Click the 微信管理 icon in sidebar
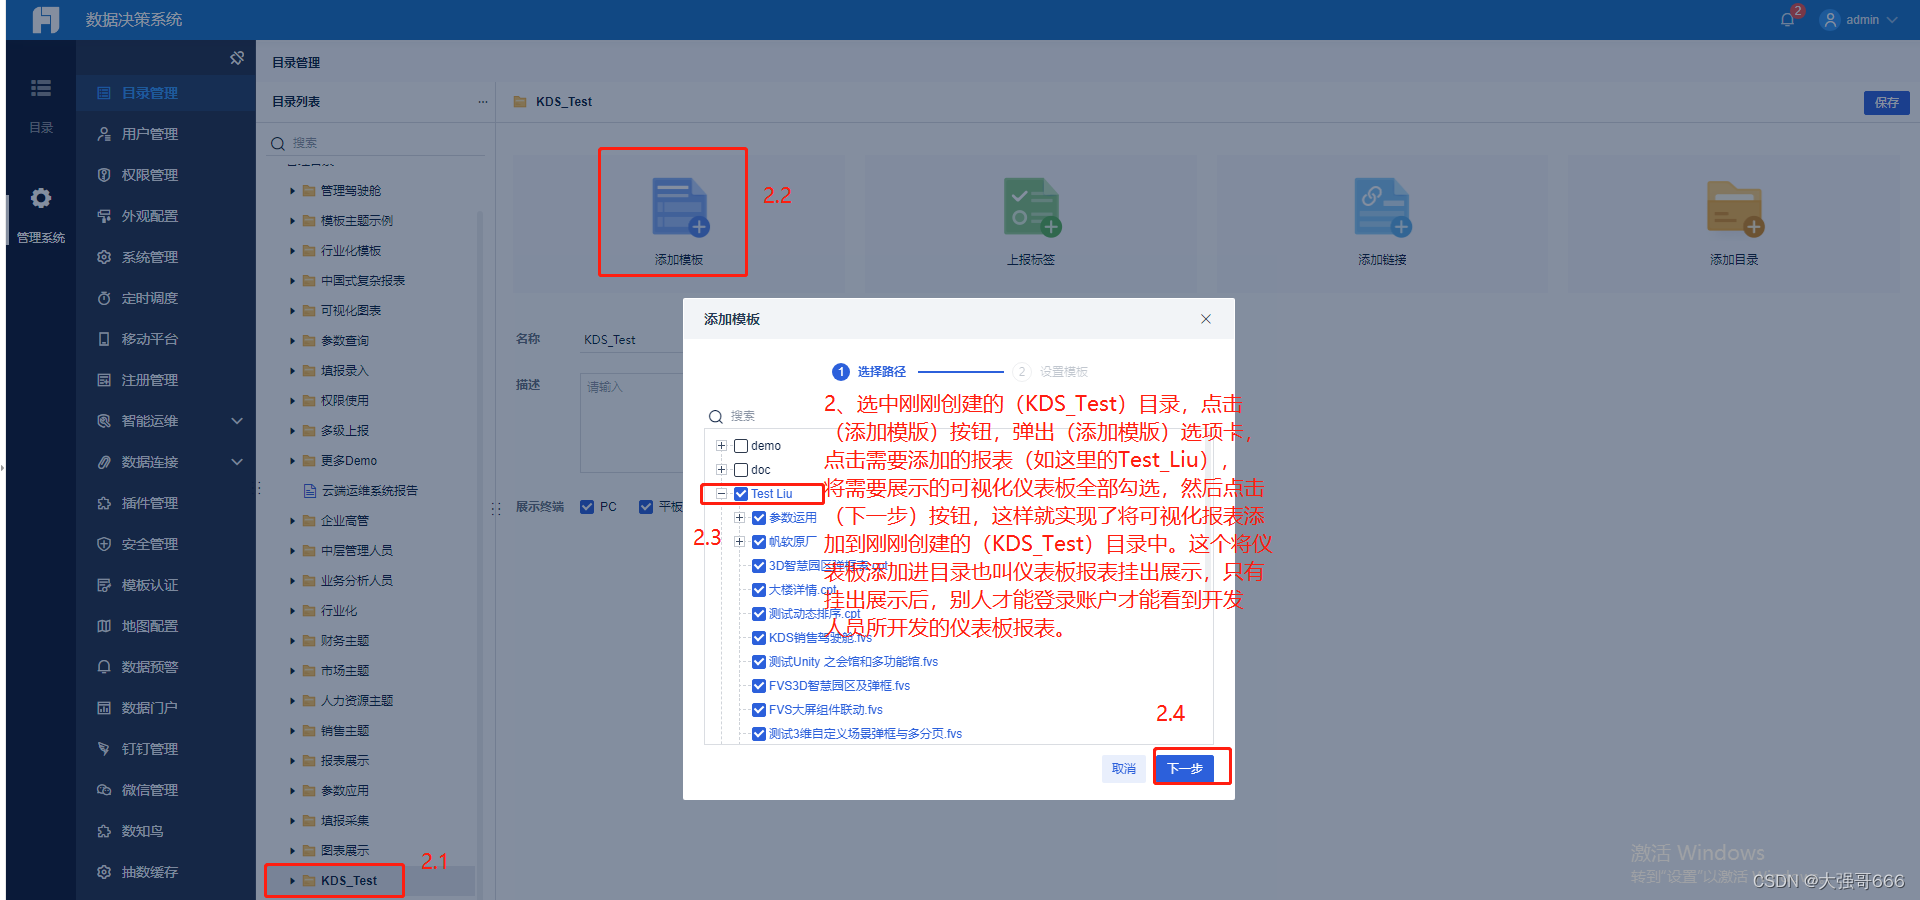This screenshot has height=900, width=1920. click(104, 790)
